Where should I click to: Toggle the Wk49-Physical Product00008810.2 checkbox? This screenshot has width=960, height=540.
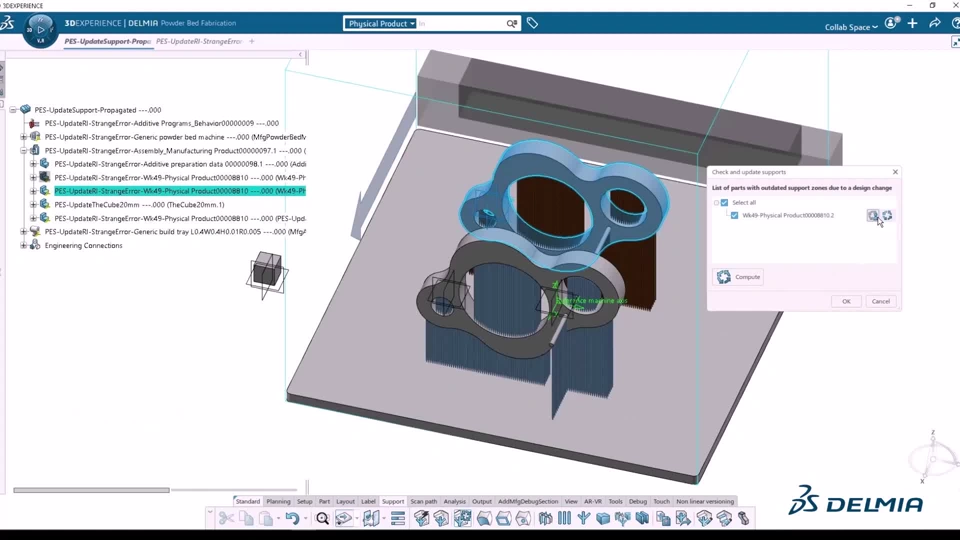pos(734,216)
